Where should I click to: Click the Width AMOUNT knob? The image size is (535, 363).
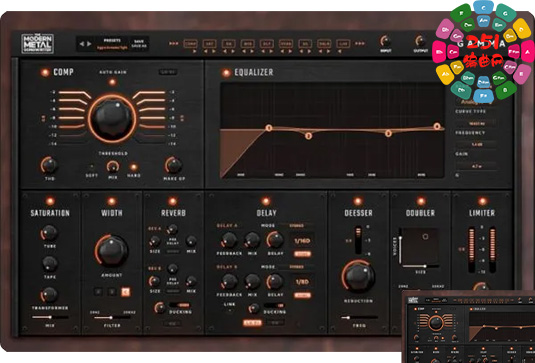[112, 251]
